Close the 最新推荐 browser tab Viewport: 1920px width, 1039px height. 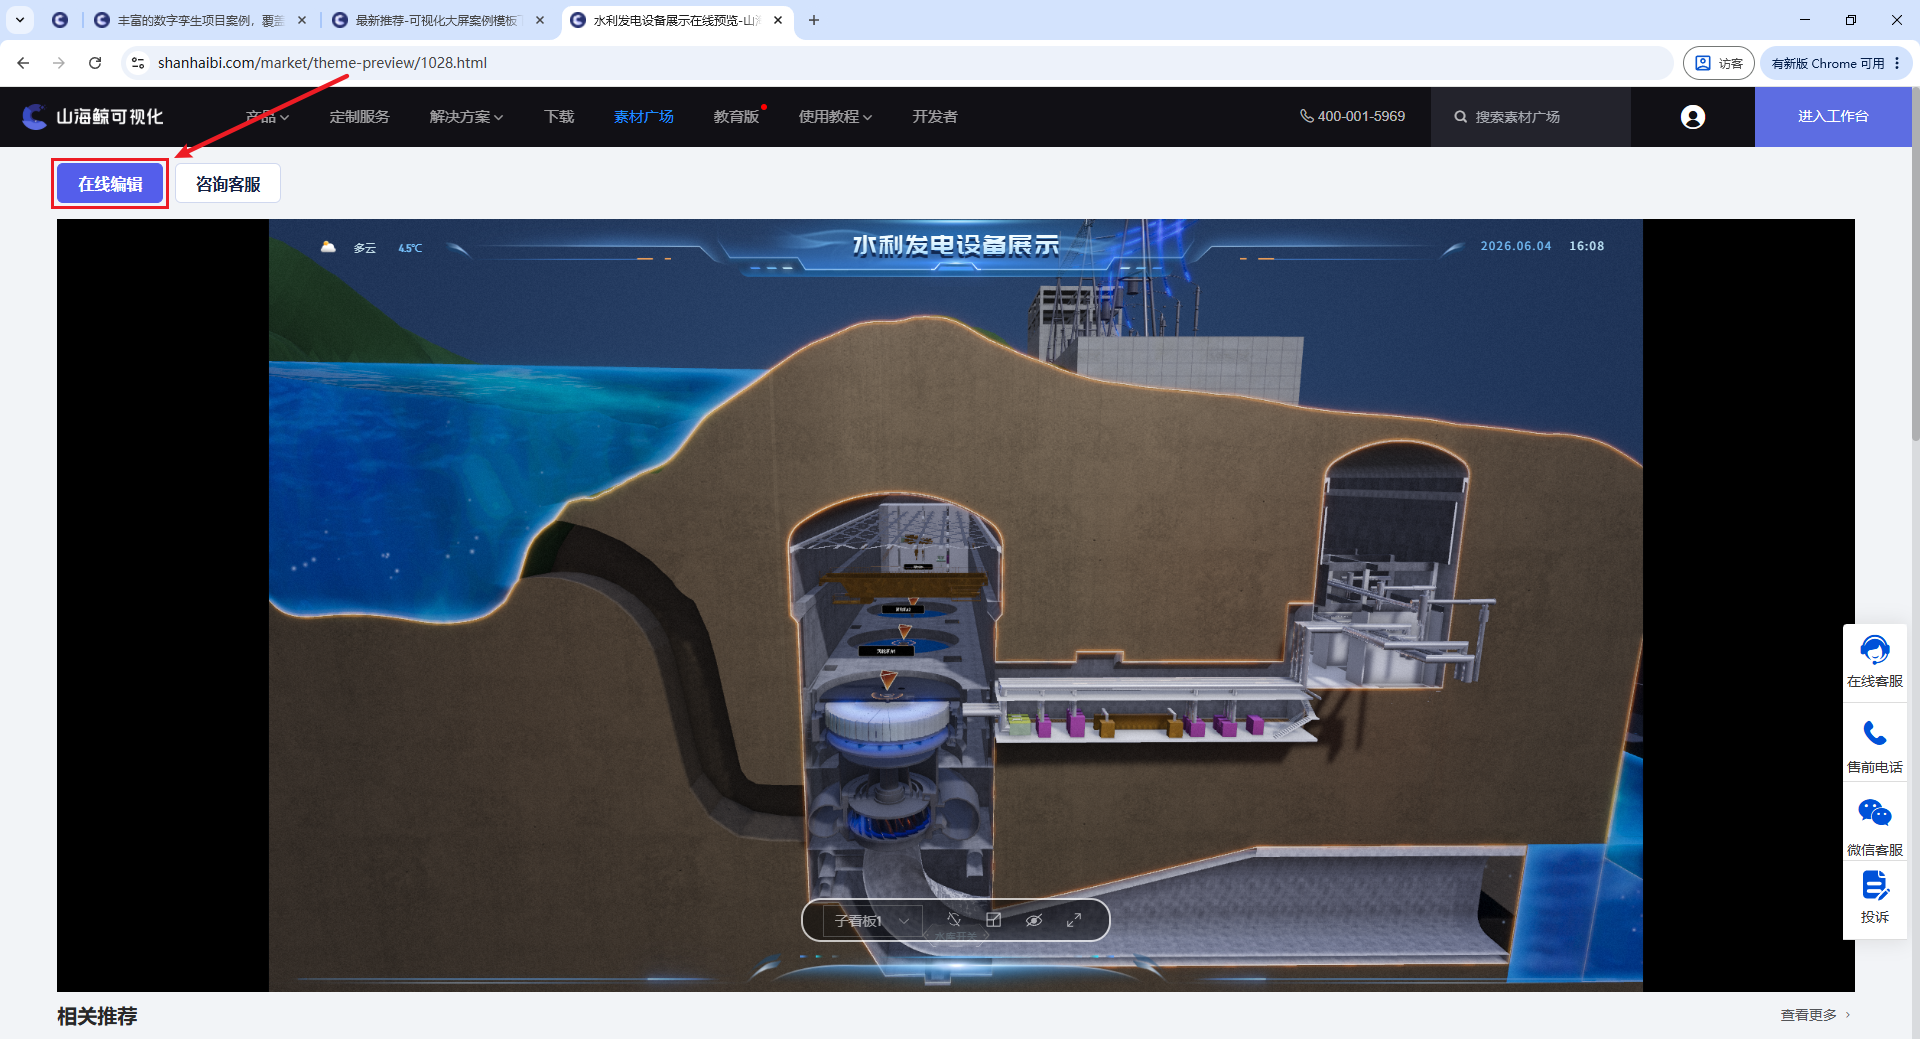click(x=540, y=20)
